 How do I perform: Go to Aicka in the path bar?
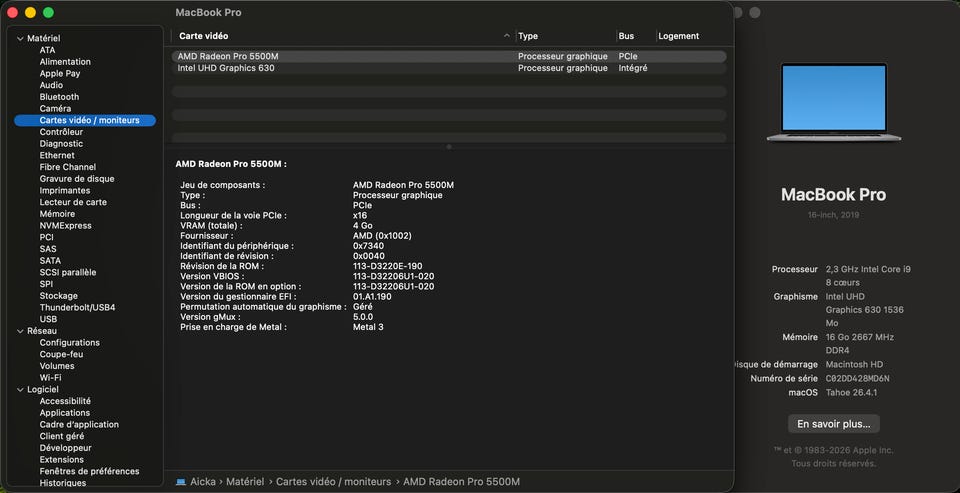[203, 482]
